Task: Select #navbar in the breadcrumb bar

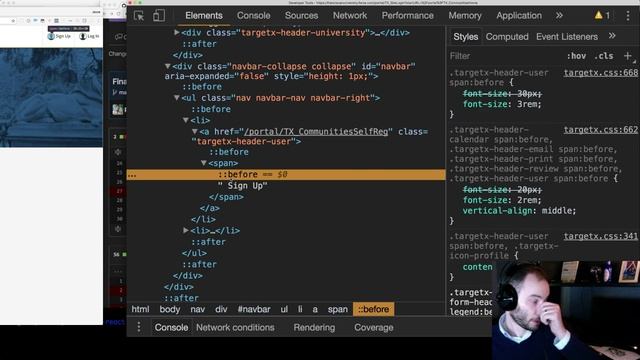Action: pos(254,309)
